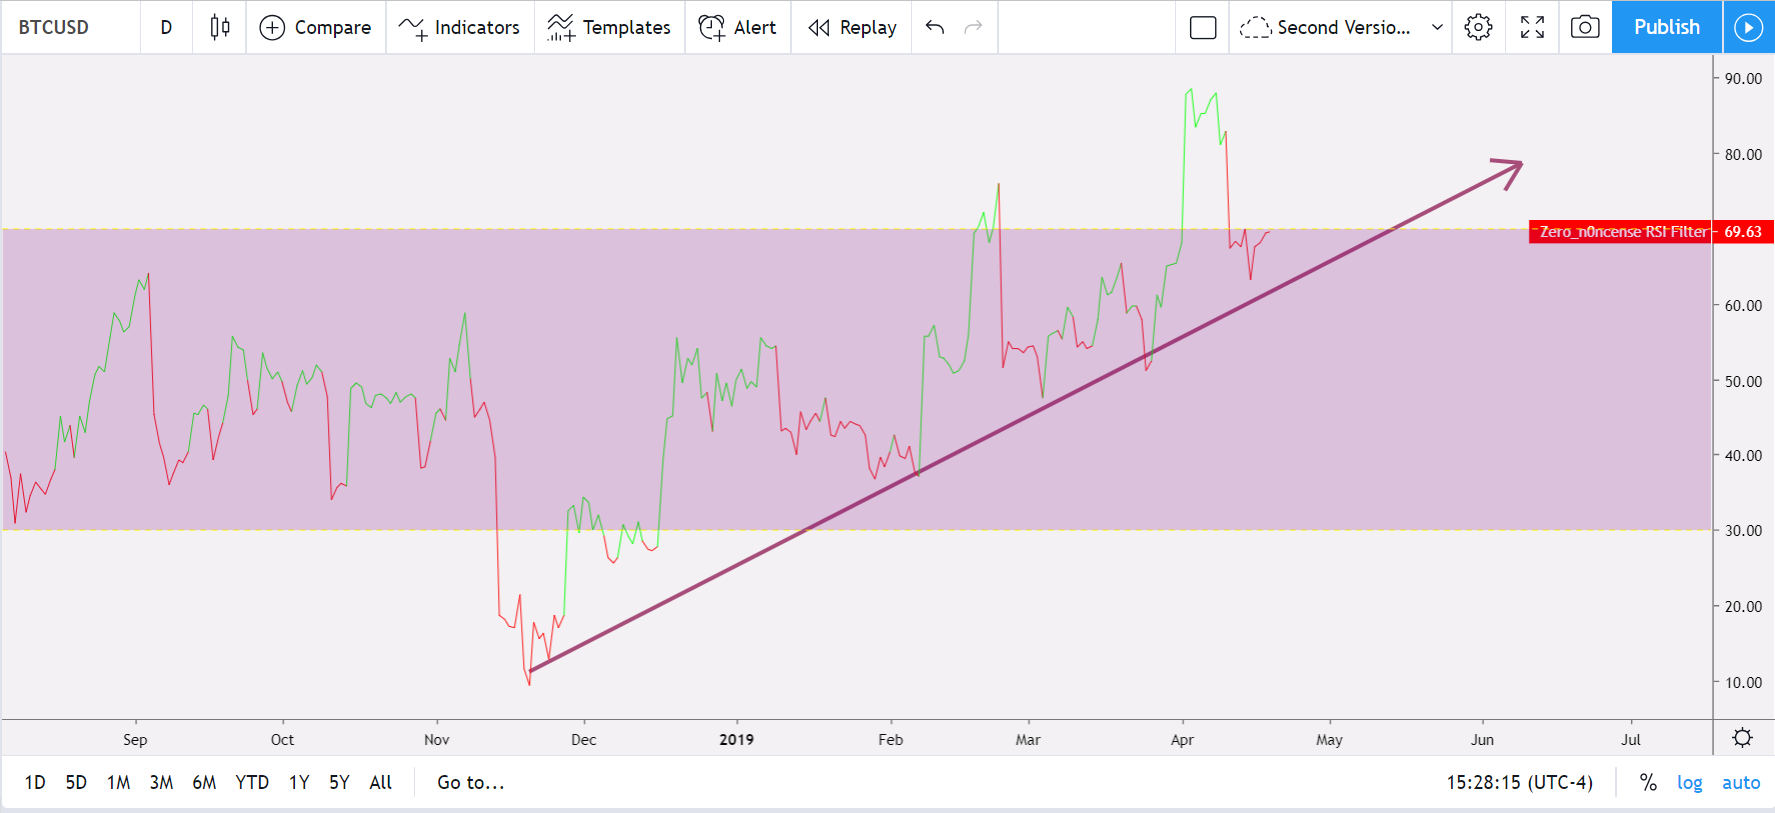Start bar Replay mode
Viewport: 1775px width, 813px height.
[852, 27]
